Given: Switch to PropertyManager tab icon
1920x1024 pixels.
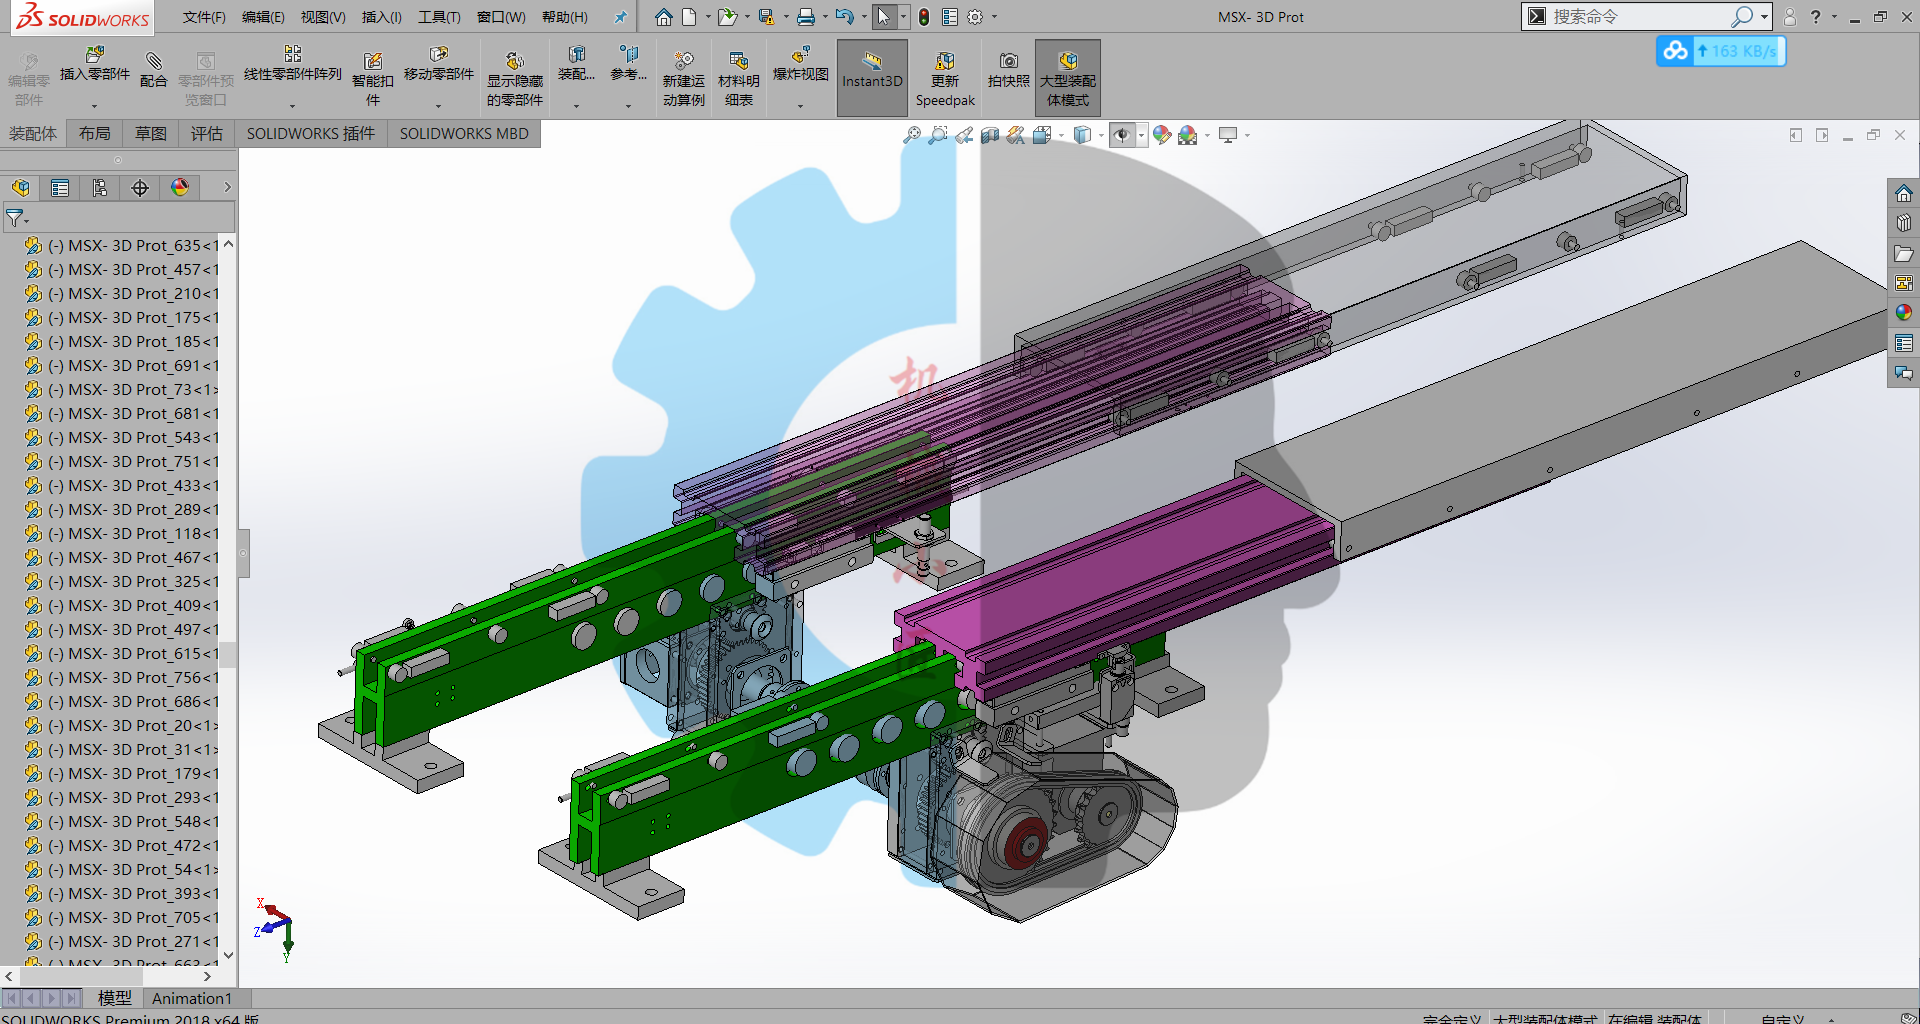Looking at the screenshot, I should (x=60, y=188).
